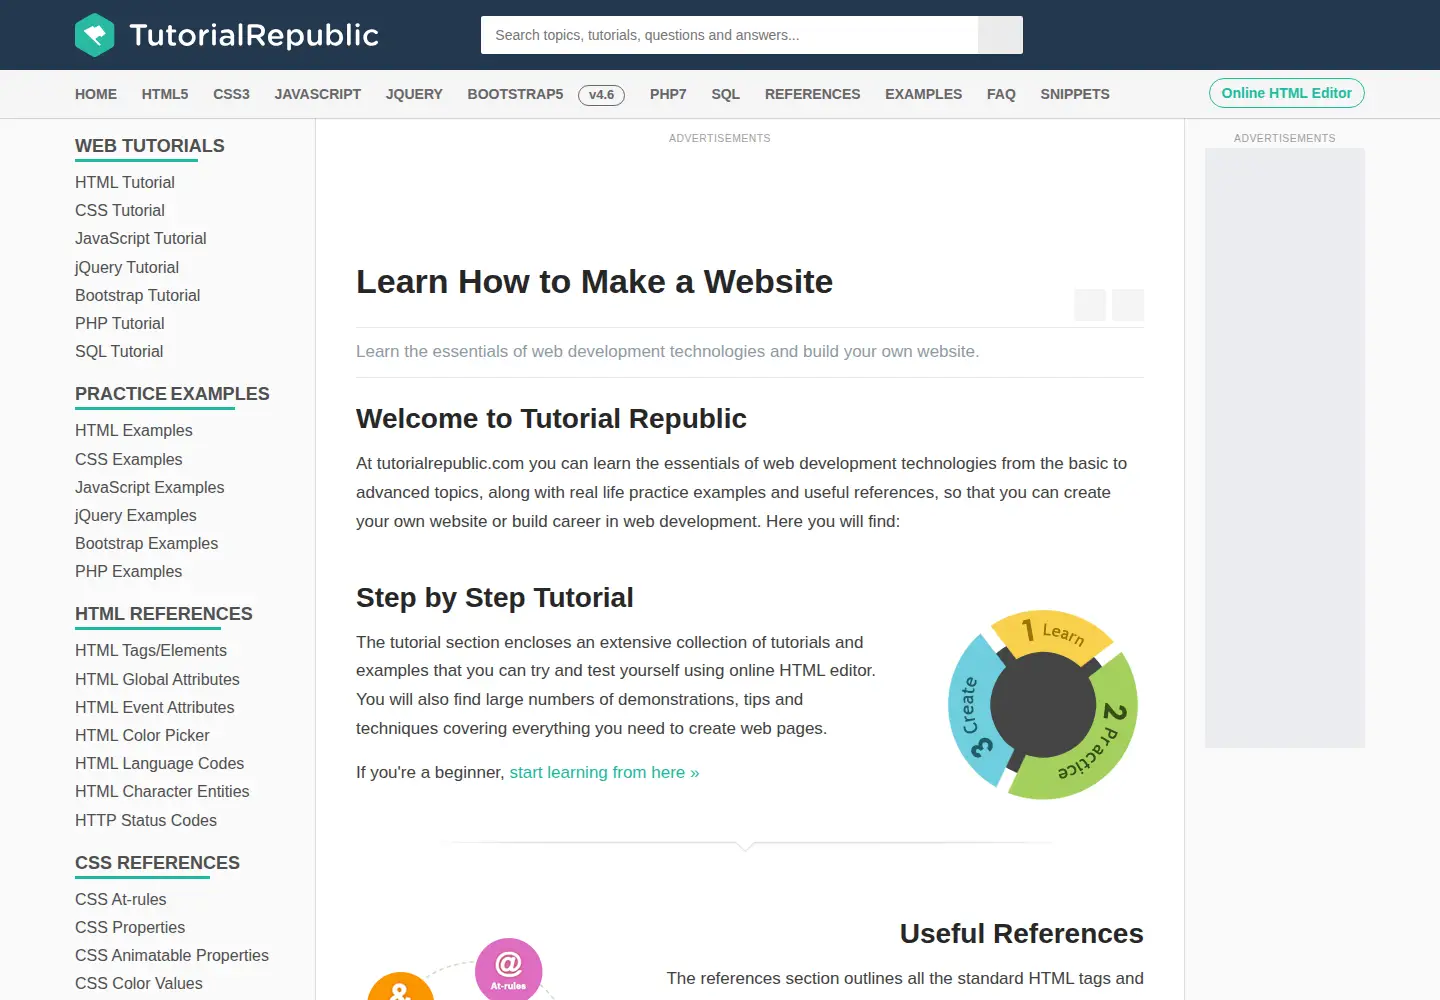Open CSS Properties reference link
Viewport: 1440px width, 1000px height.
(130, 927)
